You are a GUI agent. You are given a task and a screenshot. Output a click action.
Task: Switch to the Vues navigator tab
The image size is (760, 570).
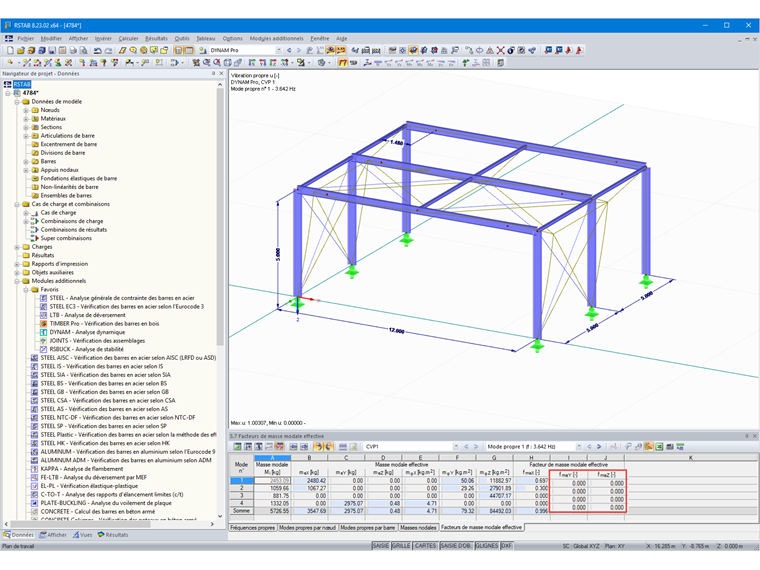83,535
